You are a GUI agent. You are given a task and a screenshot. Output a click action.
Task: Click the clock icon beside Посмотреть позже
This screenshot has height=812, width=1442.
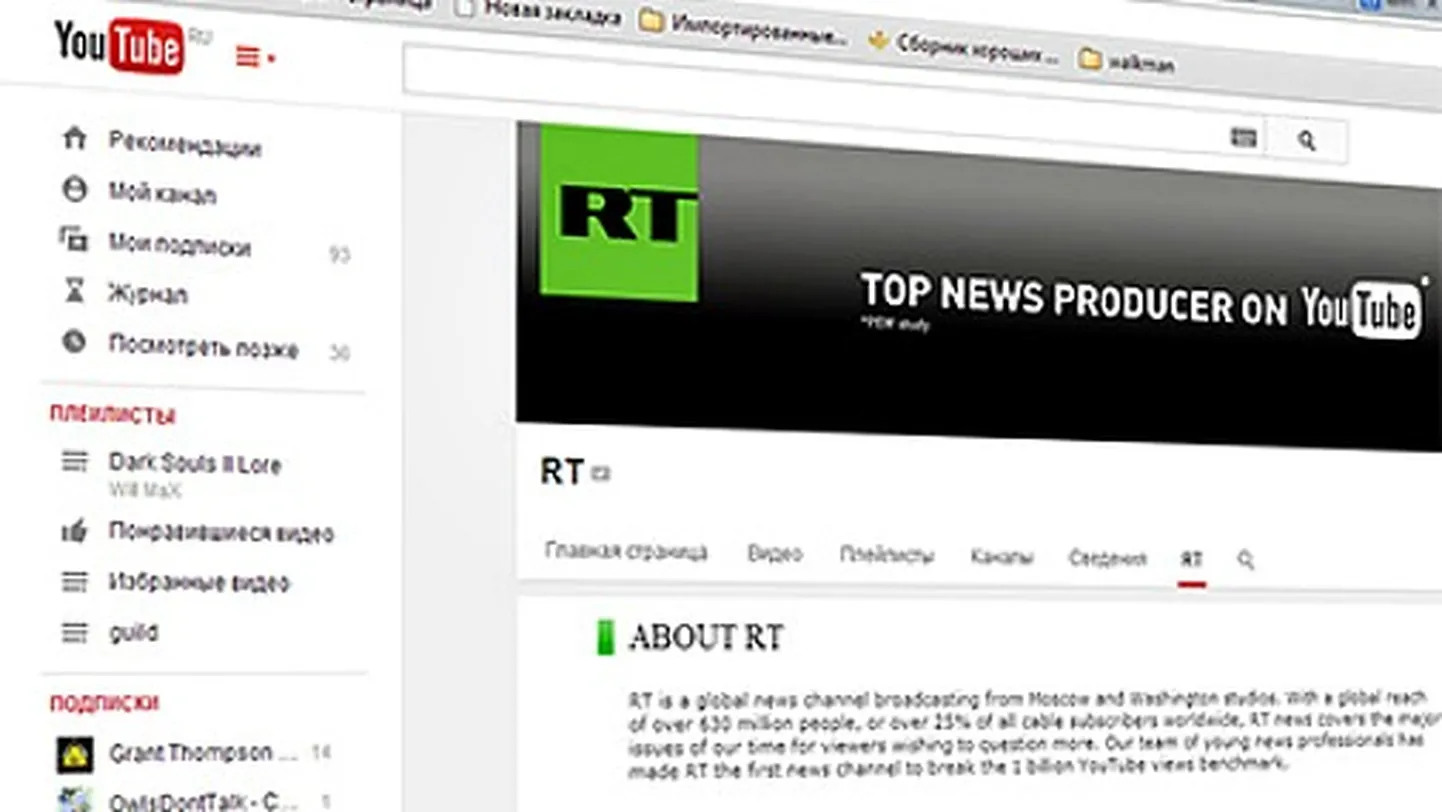coord(74,342)
